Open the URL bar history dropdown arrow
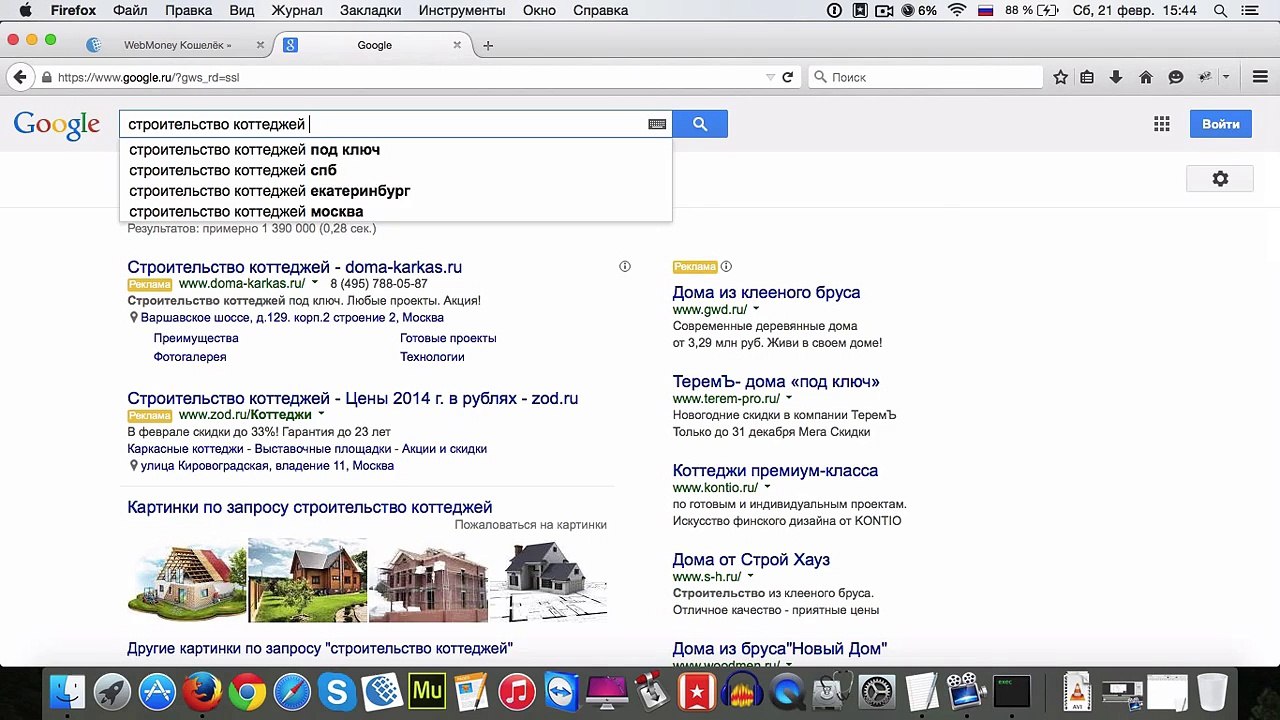The width and height of the screenshot is (1280, 720). coord(770,77)
